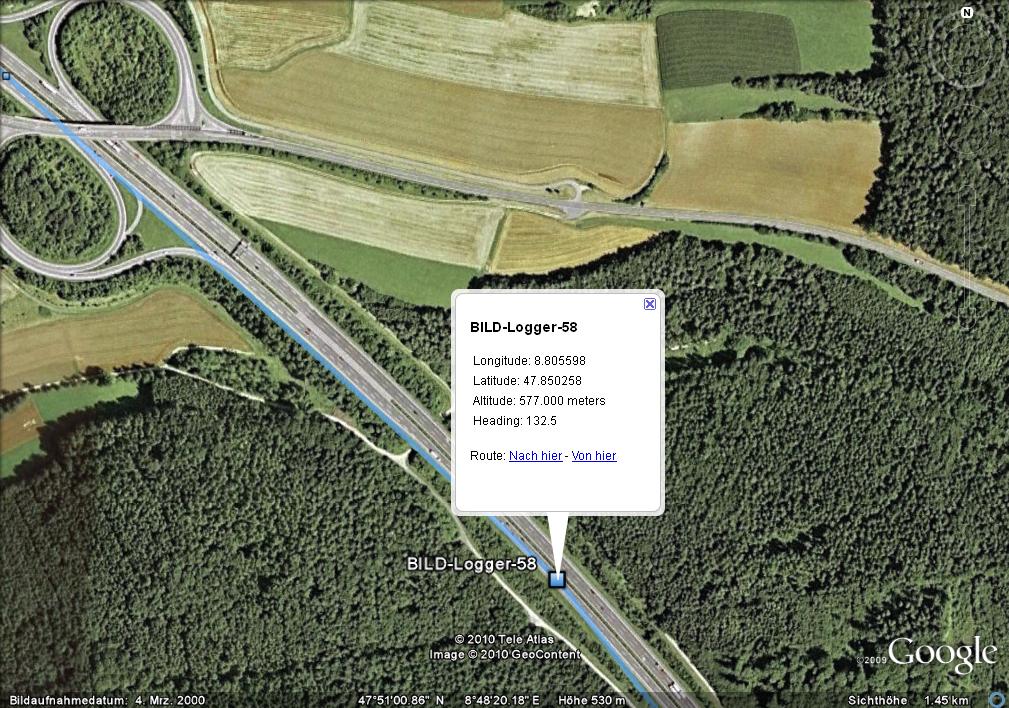Reset view north with the N compass button
Viewport: 1009px width, 708px height.
point(967,13)
